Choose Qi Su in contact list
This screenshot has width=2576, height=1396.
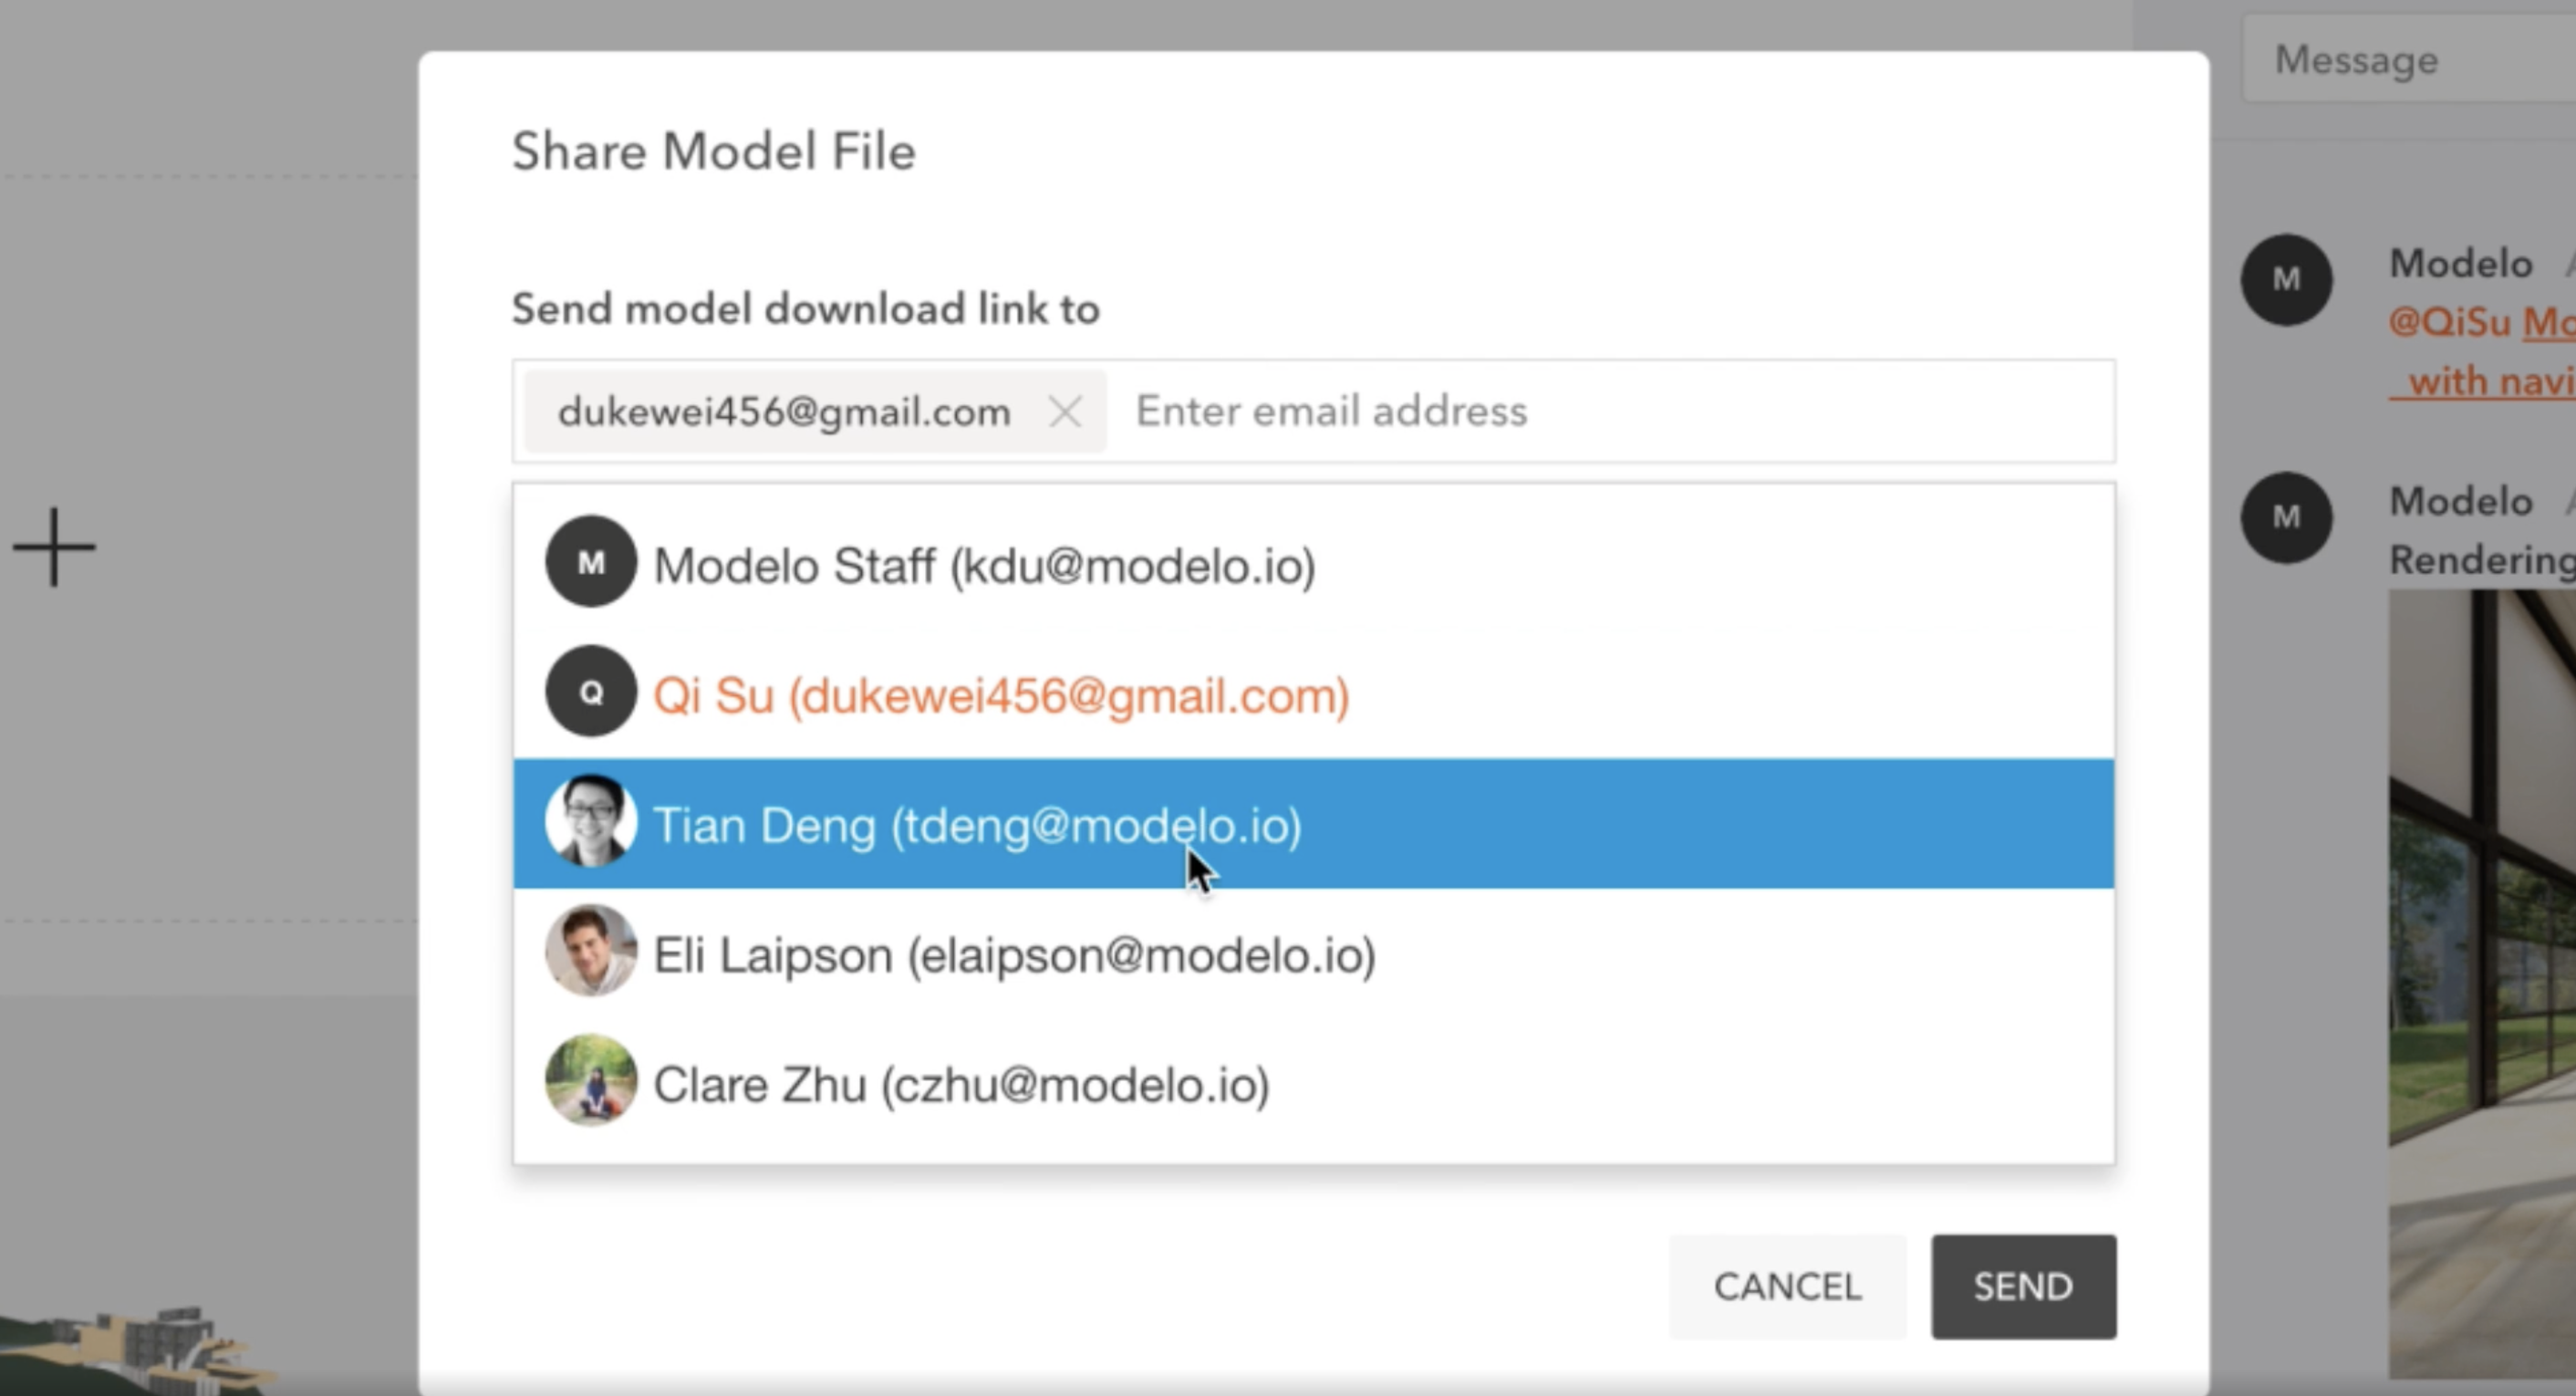coord(1001,695)
